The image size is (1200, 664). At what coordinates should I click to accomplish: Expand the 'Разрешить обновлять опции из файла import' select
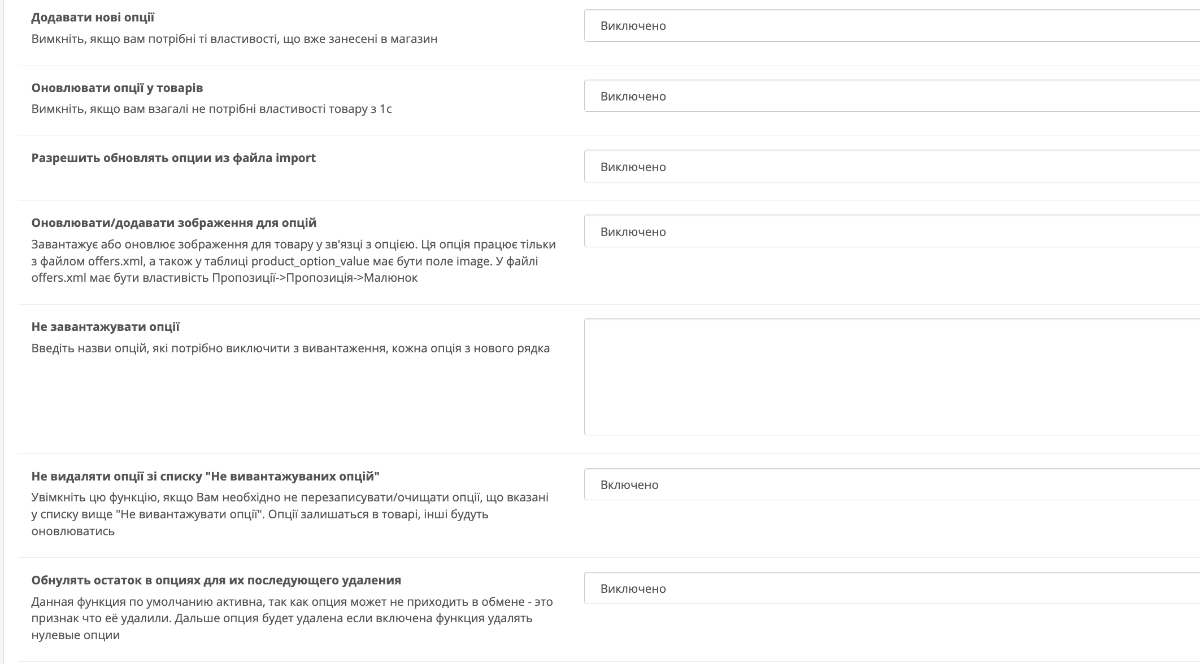pos(892,166)
